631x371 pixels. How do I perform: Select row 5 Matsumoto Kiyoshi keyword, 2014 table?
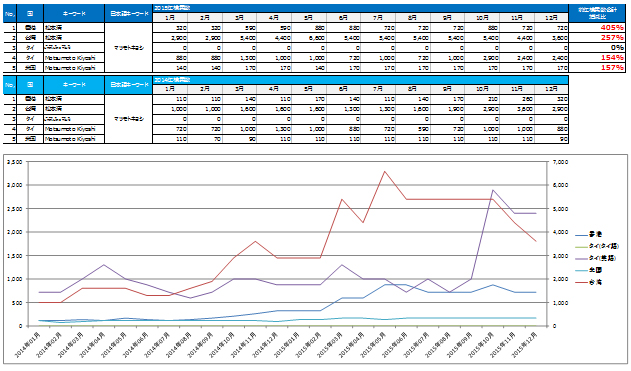74,139
